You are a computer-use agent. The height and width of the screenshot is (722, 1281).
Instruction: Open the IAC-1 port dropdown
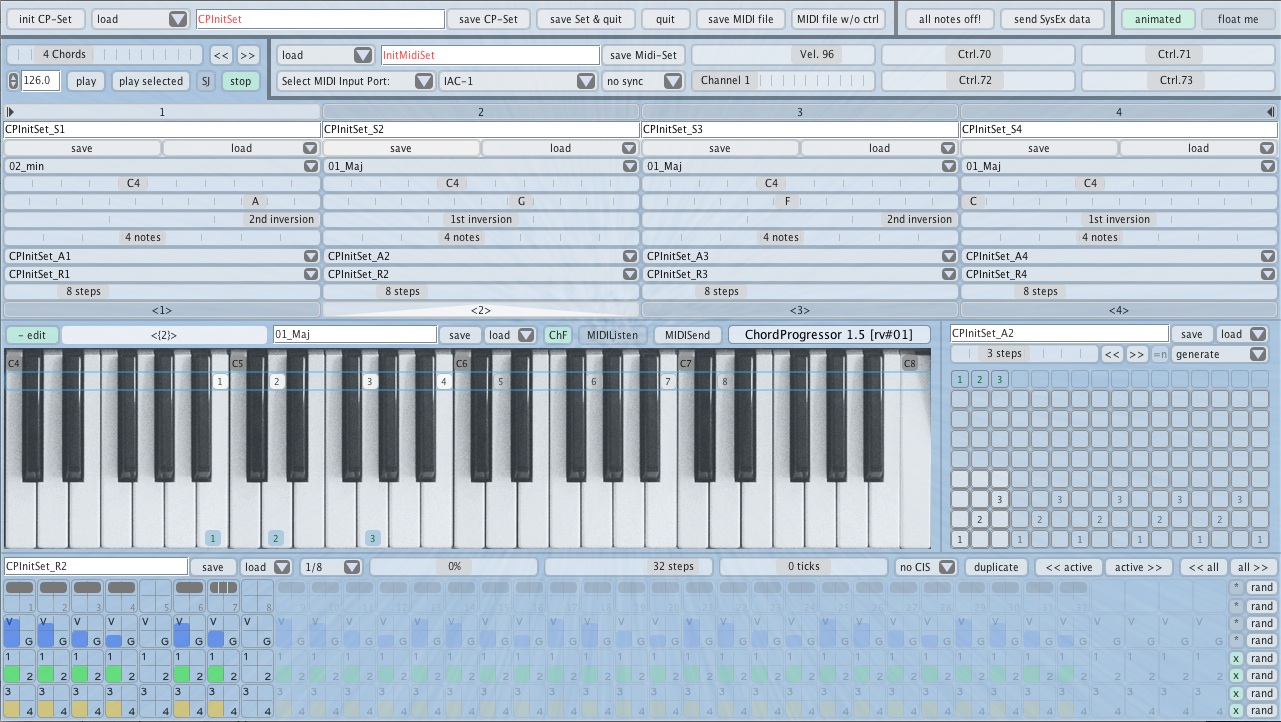(x=518, y=81)
